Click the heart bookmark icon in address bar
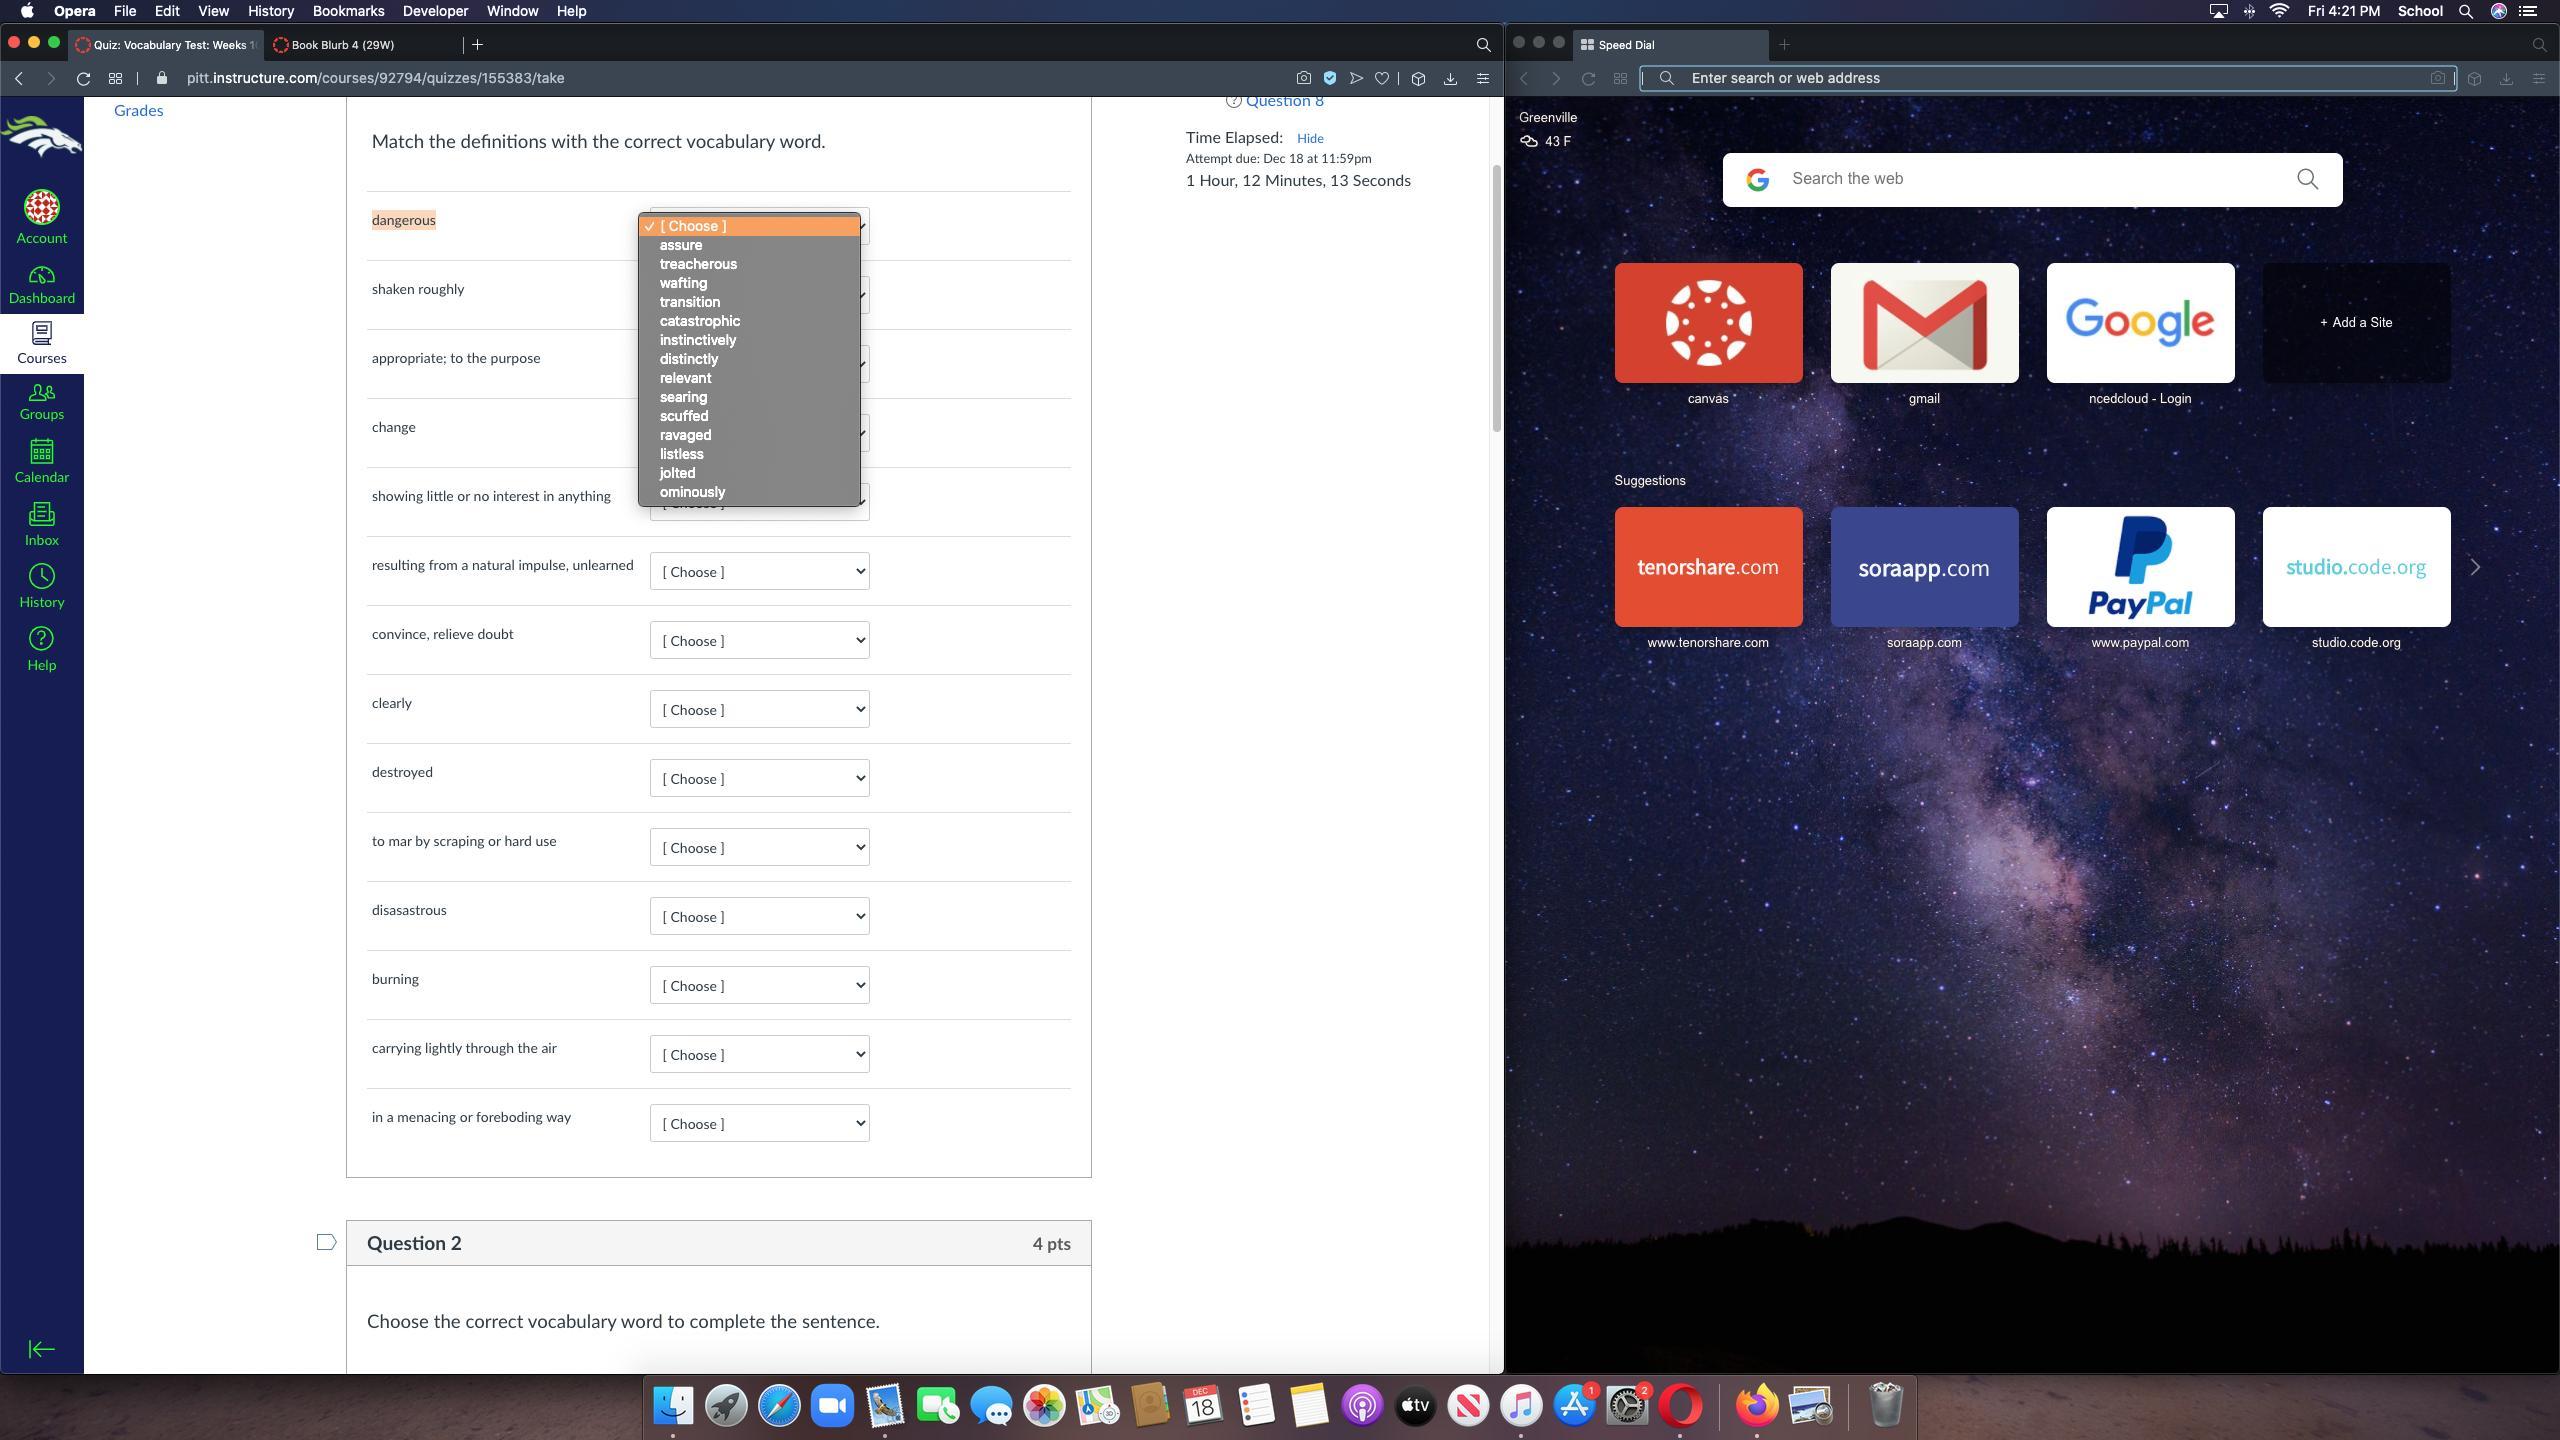Viewport: 2560px width, 1440px height. 1381,78
